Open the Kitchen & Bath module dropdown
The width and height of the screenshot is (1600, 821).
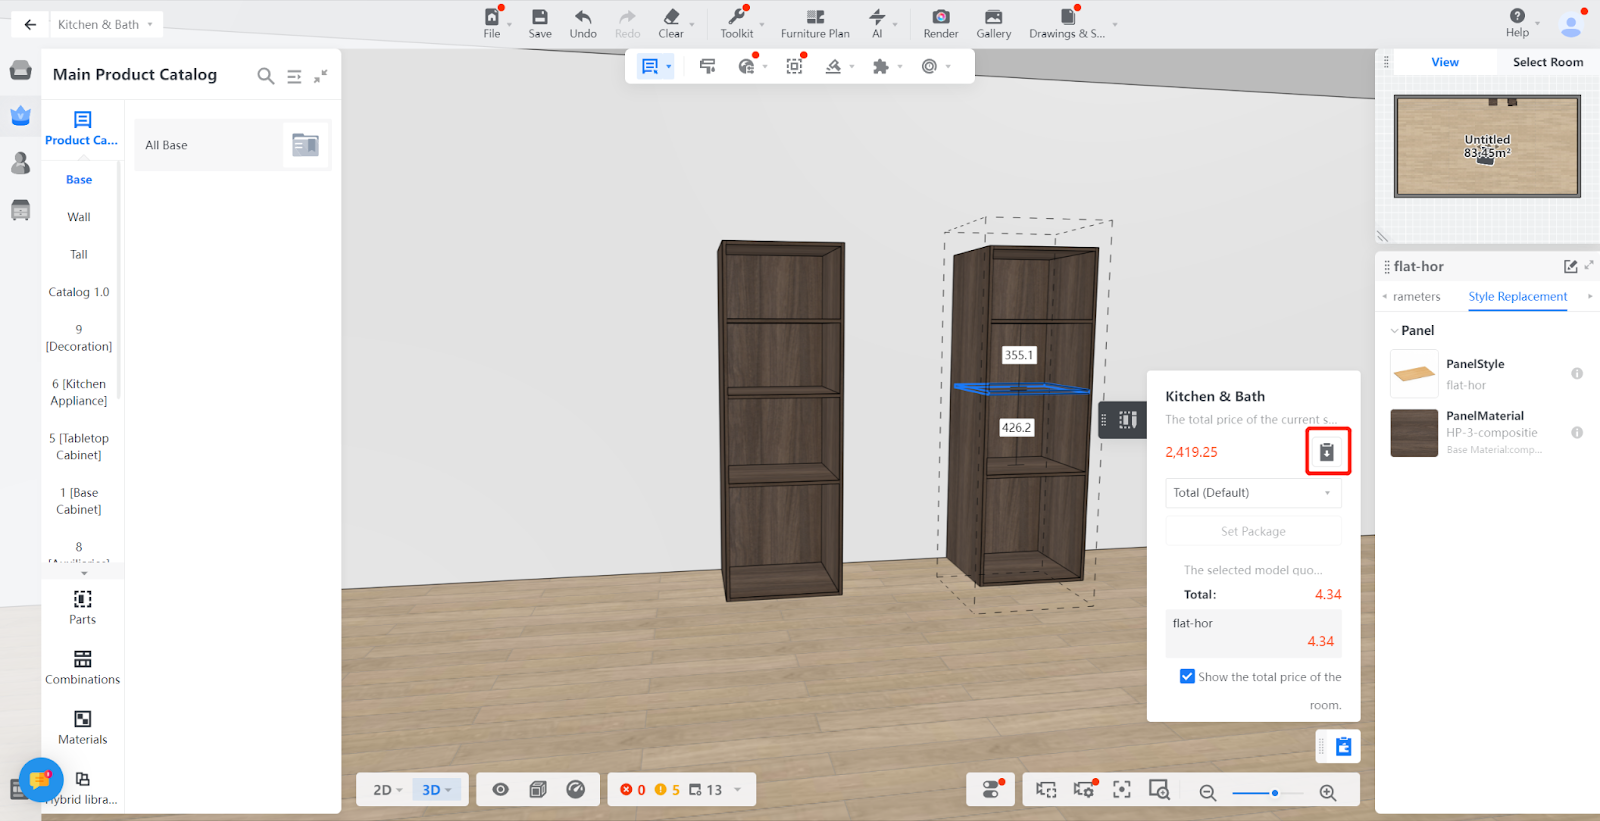point(106,24)
